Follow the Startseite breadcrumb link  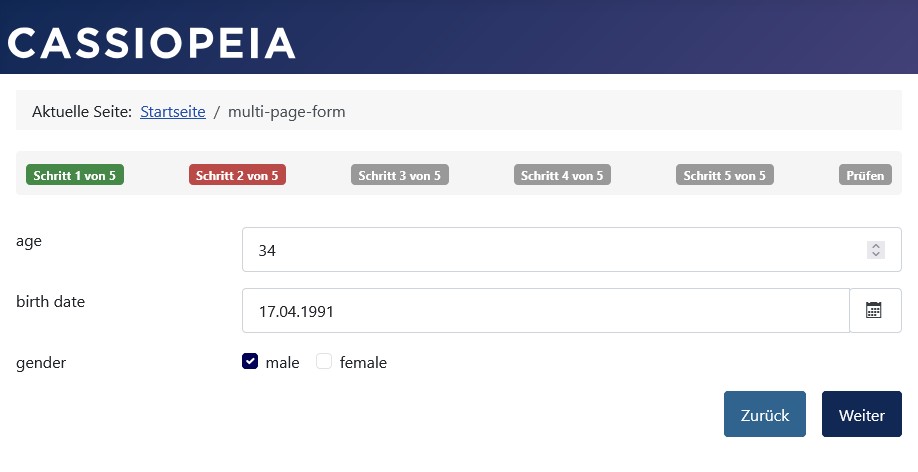click(x=172, y=112)
